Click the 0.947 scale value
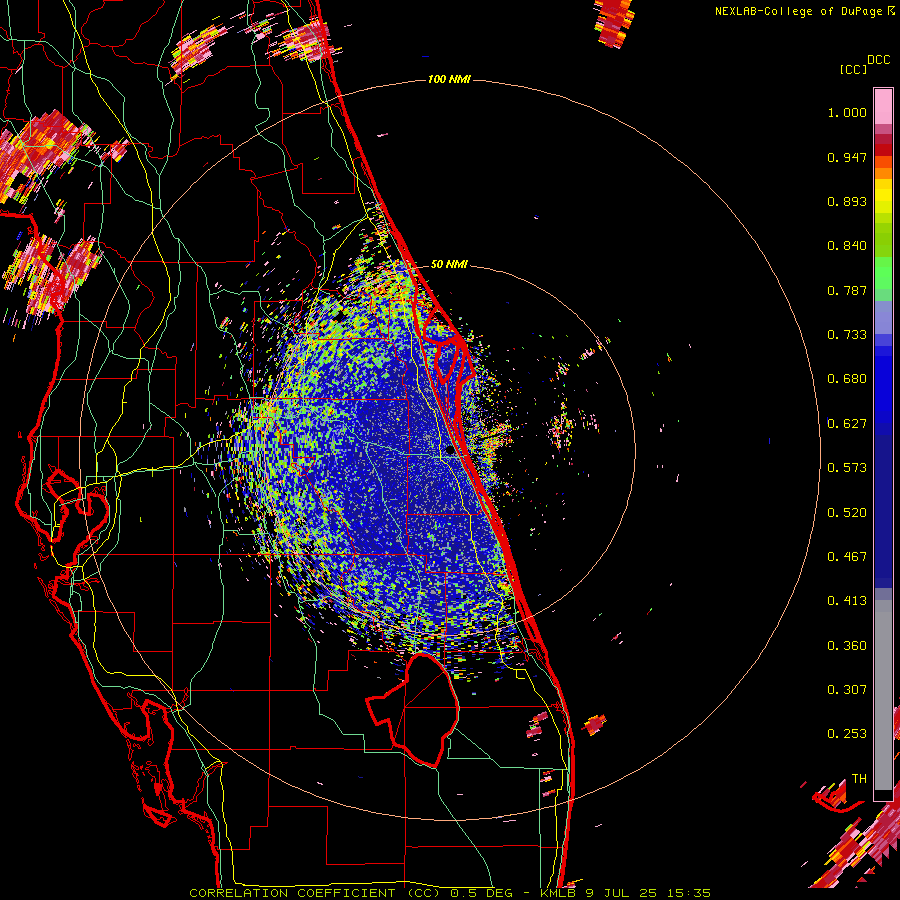 847,157
